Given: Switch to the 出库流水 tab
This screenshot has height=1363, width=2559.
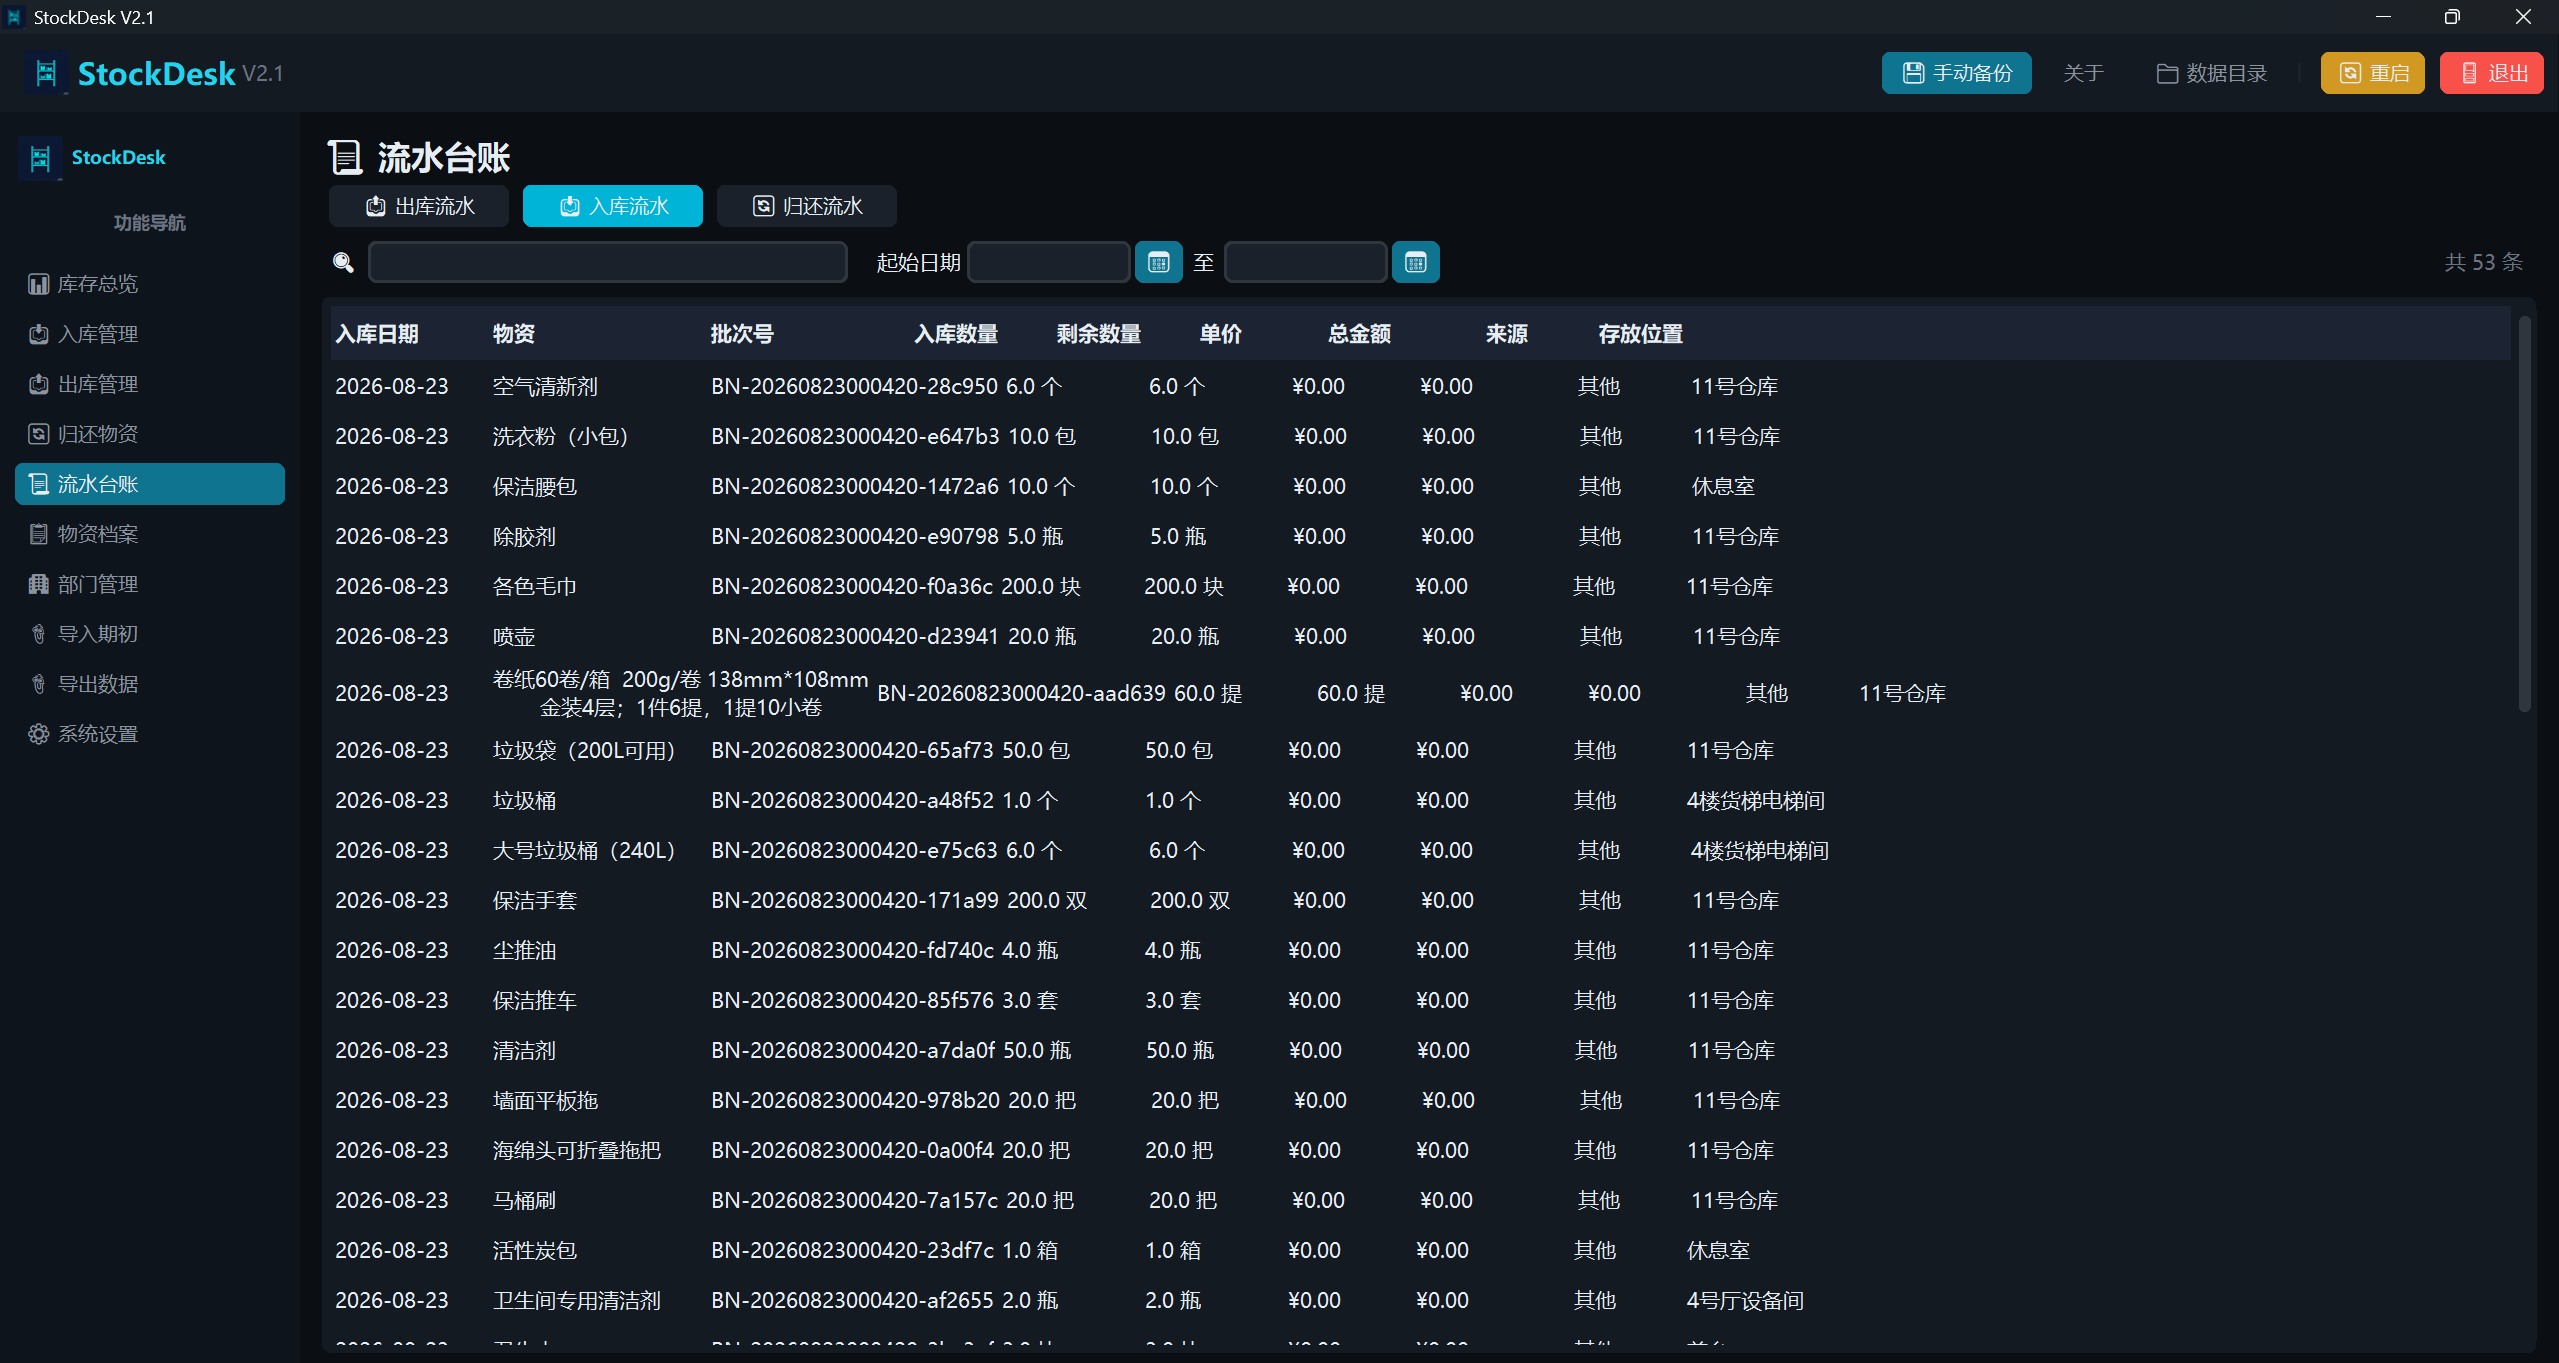Looking at the screenshot, I should tap(419, 206).
